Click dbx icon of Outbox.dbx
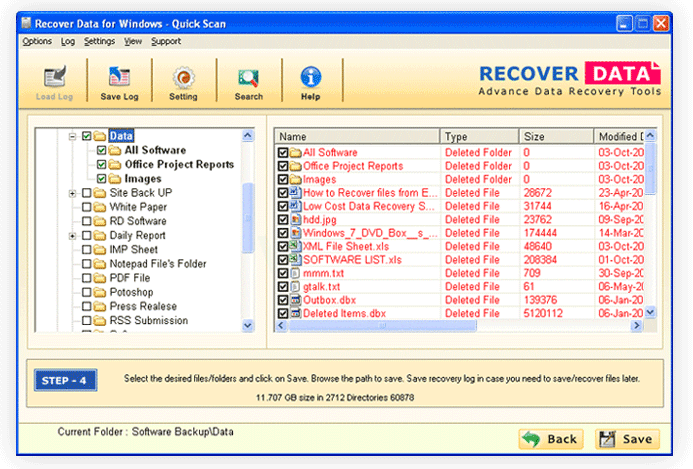Viewport: 693px width, 469px height. 295,300
